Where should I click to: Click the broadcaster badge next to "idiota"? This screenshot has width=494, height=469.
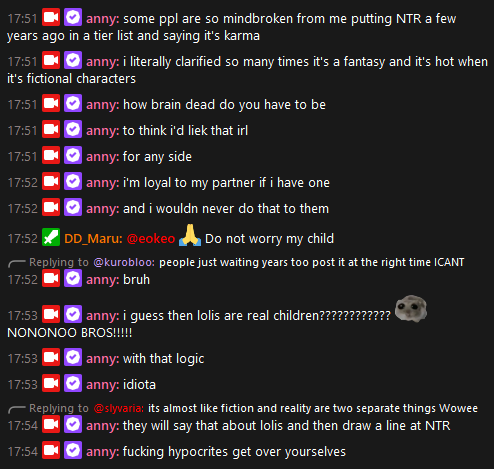click(51, 383)
